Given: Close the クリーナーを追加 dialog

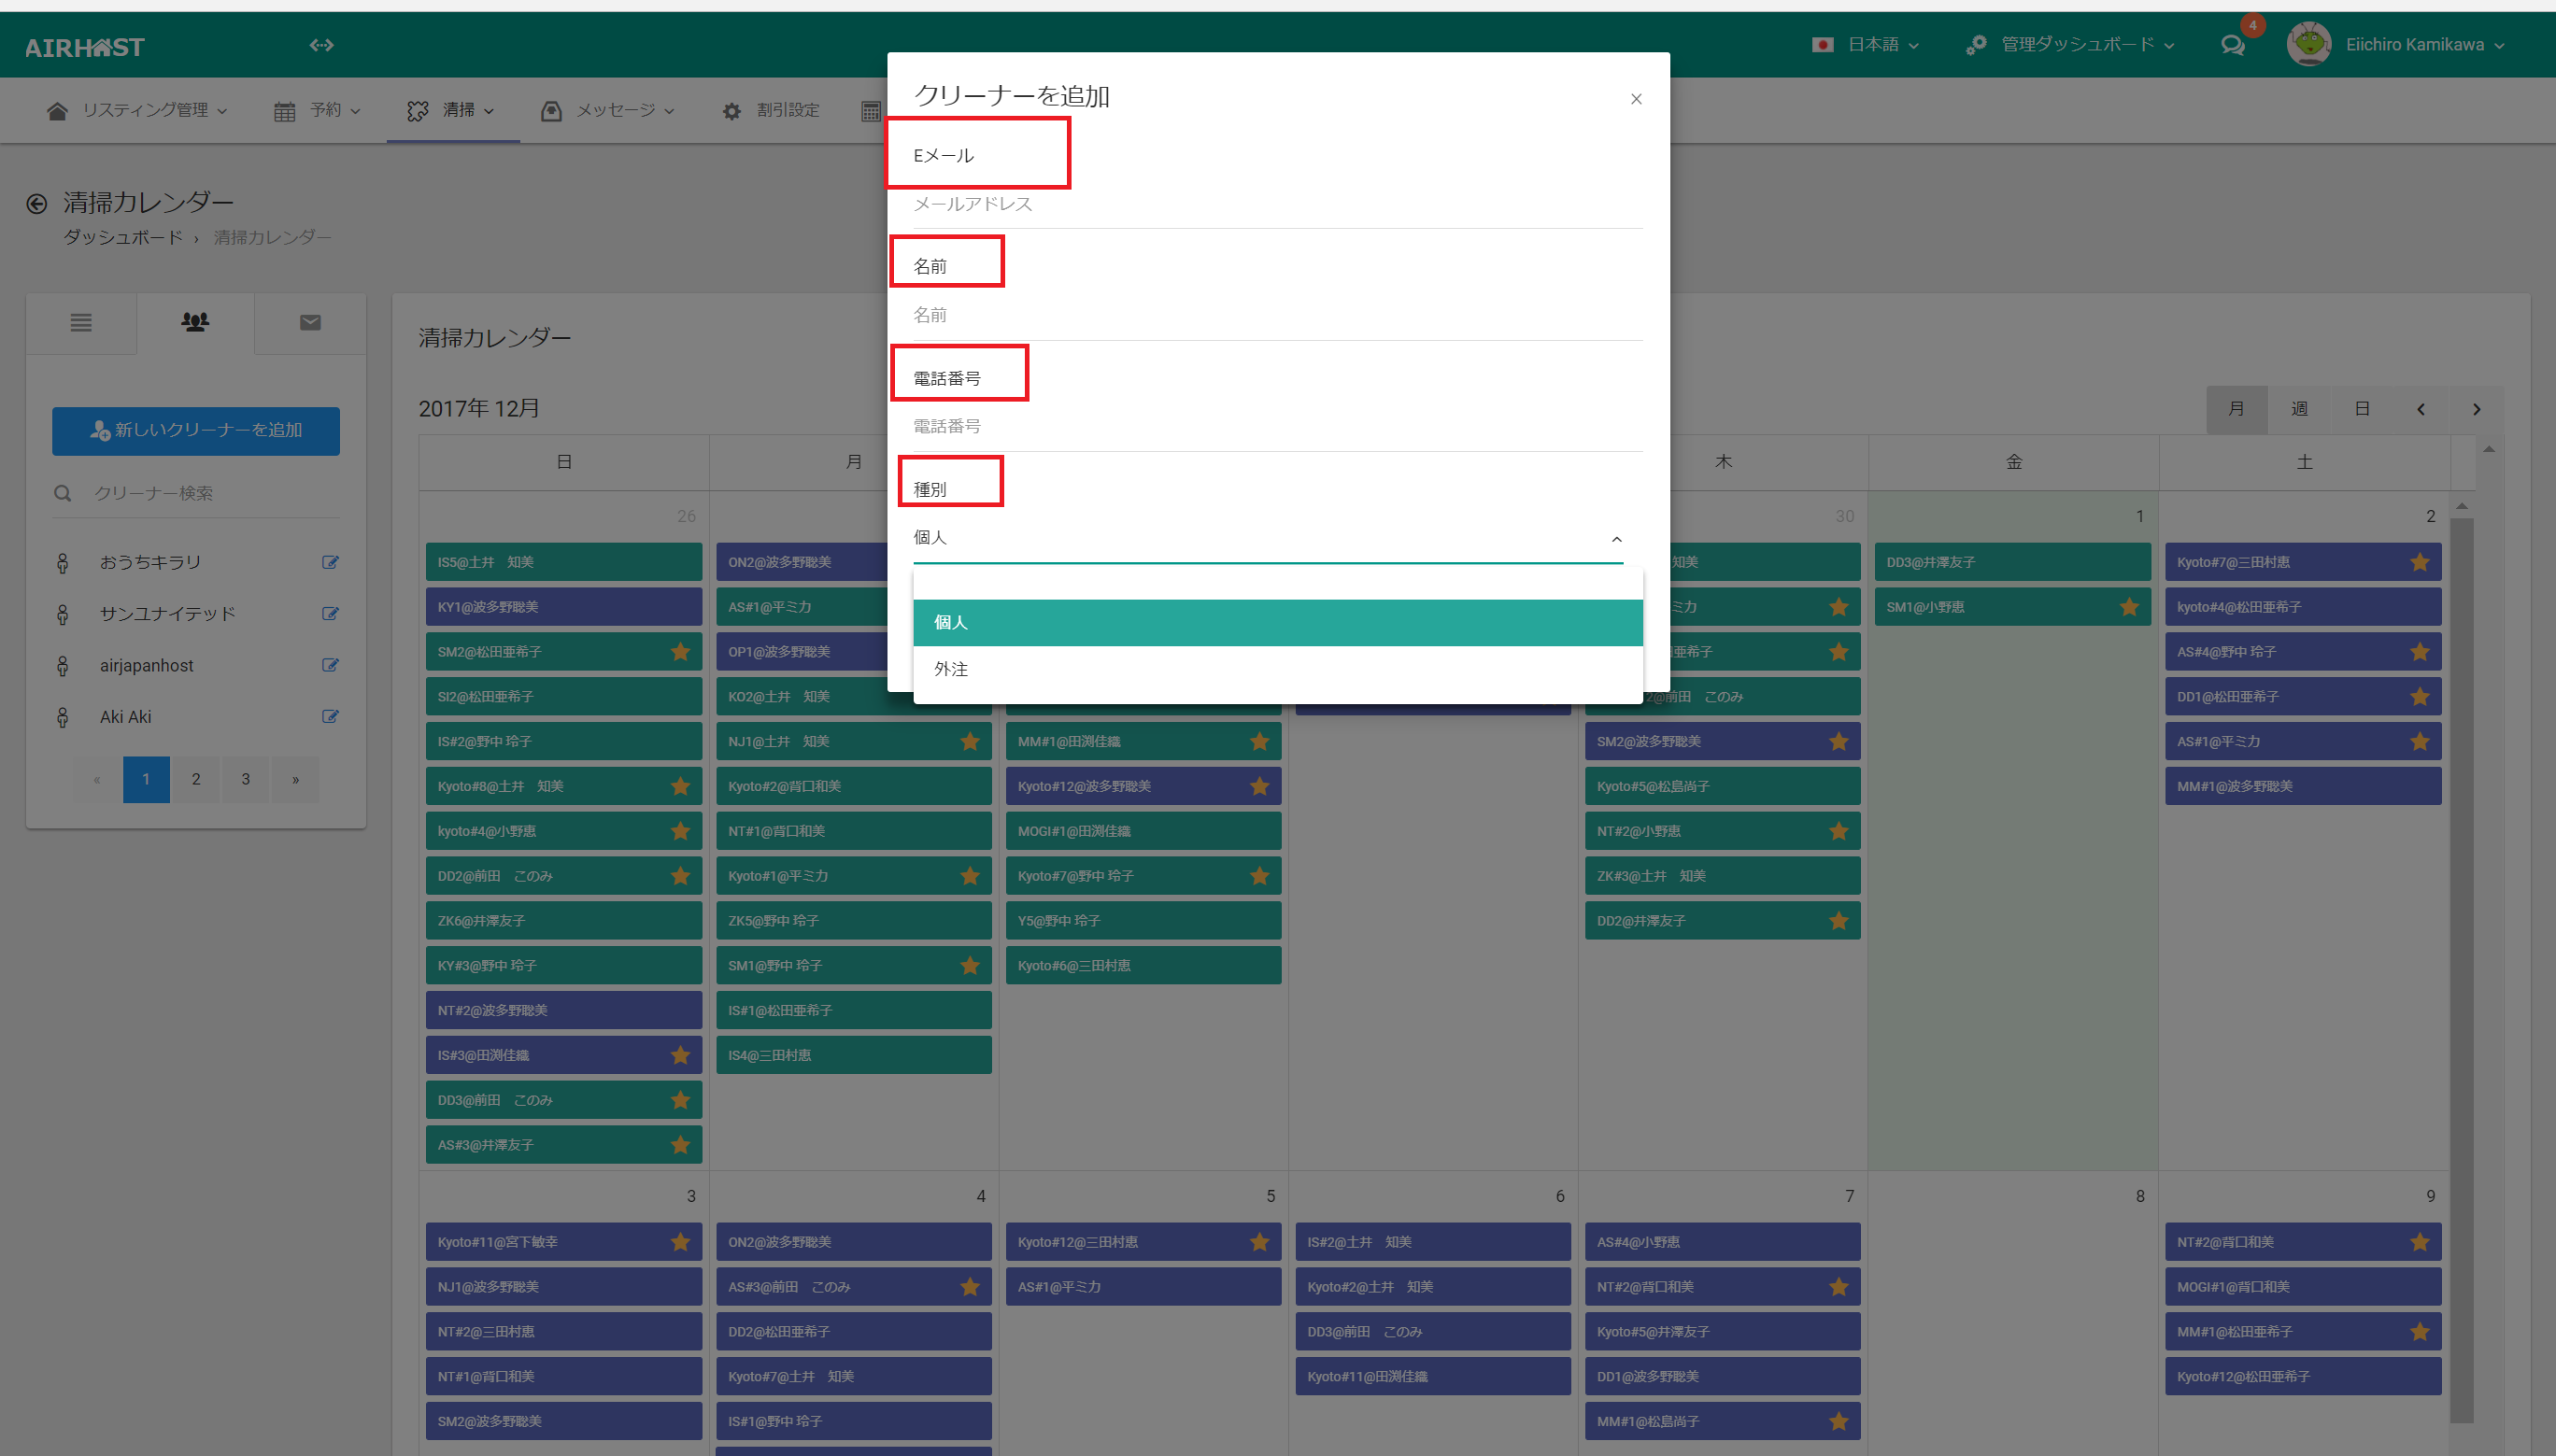Looking at the screenshot, I should (x=1636, y=99).
